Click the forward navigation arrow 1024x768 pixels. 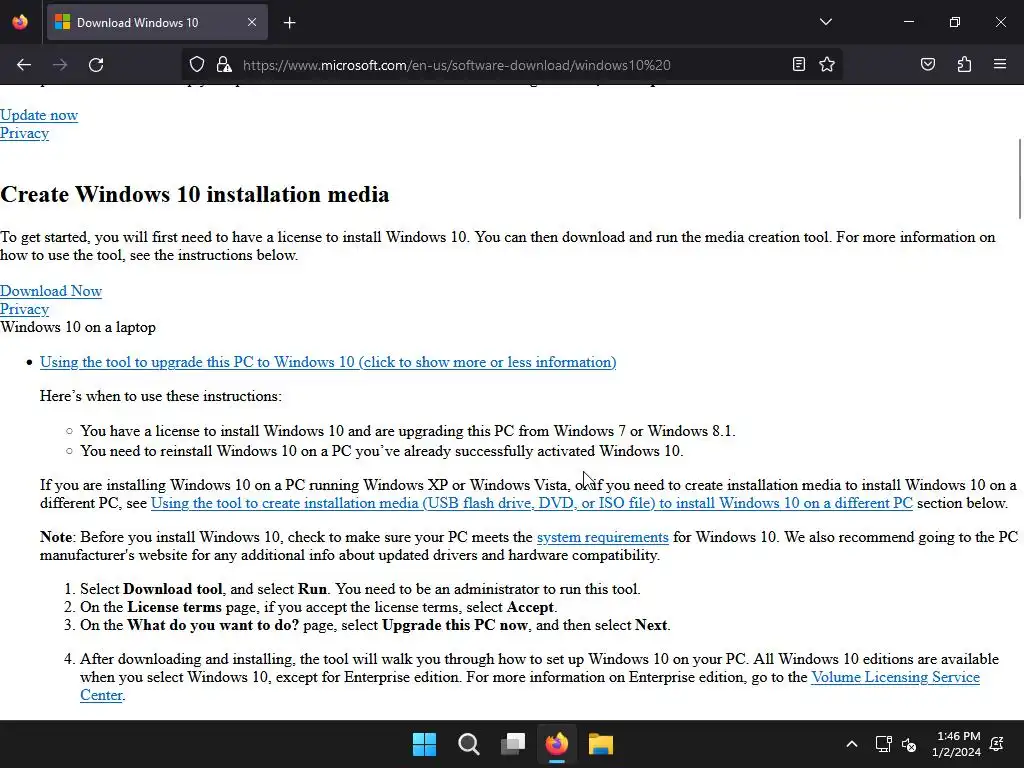pos(60,65)
